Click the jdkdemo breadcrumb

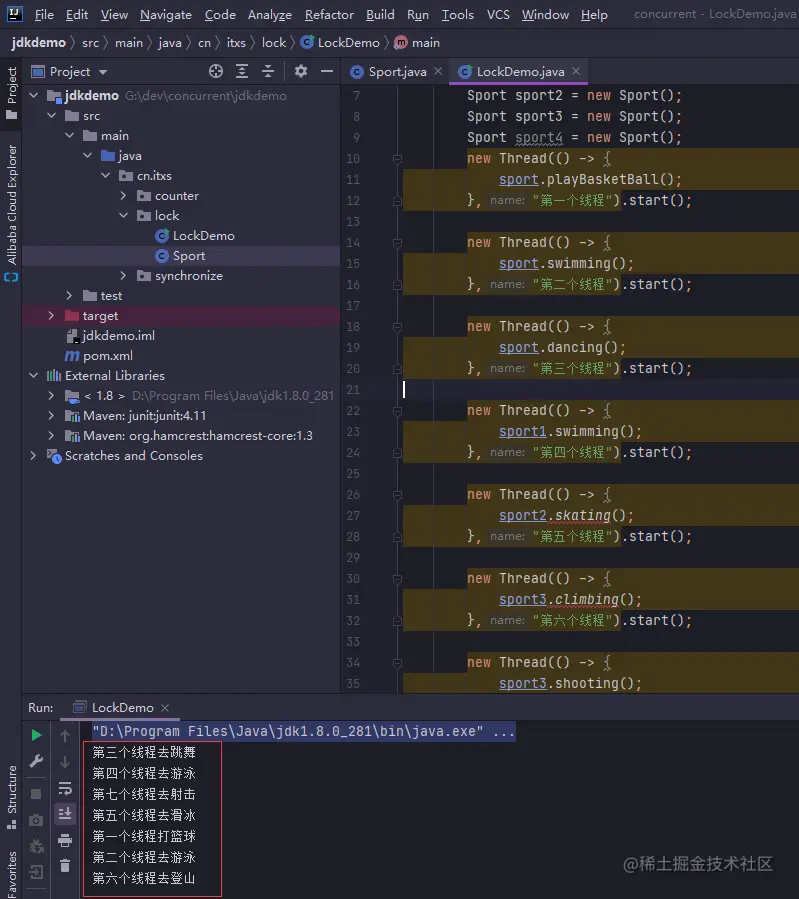pos(38,43)
